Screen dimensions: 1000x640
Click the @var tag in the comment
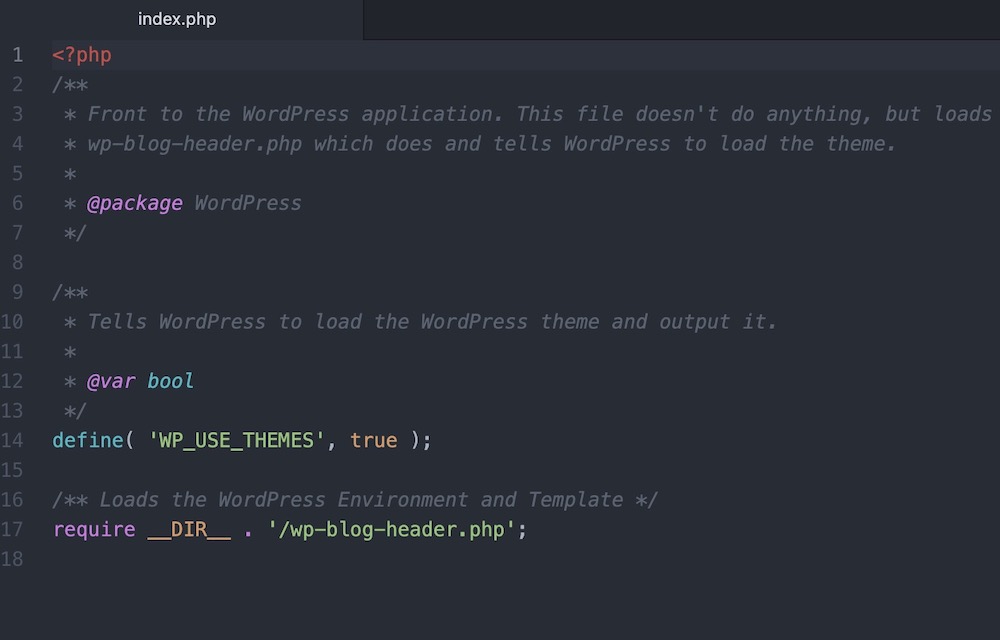pyautogui.click(x=111, y=381)
